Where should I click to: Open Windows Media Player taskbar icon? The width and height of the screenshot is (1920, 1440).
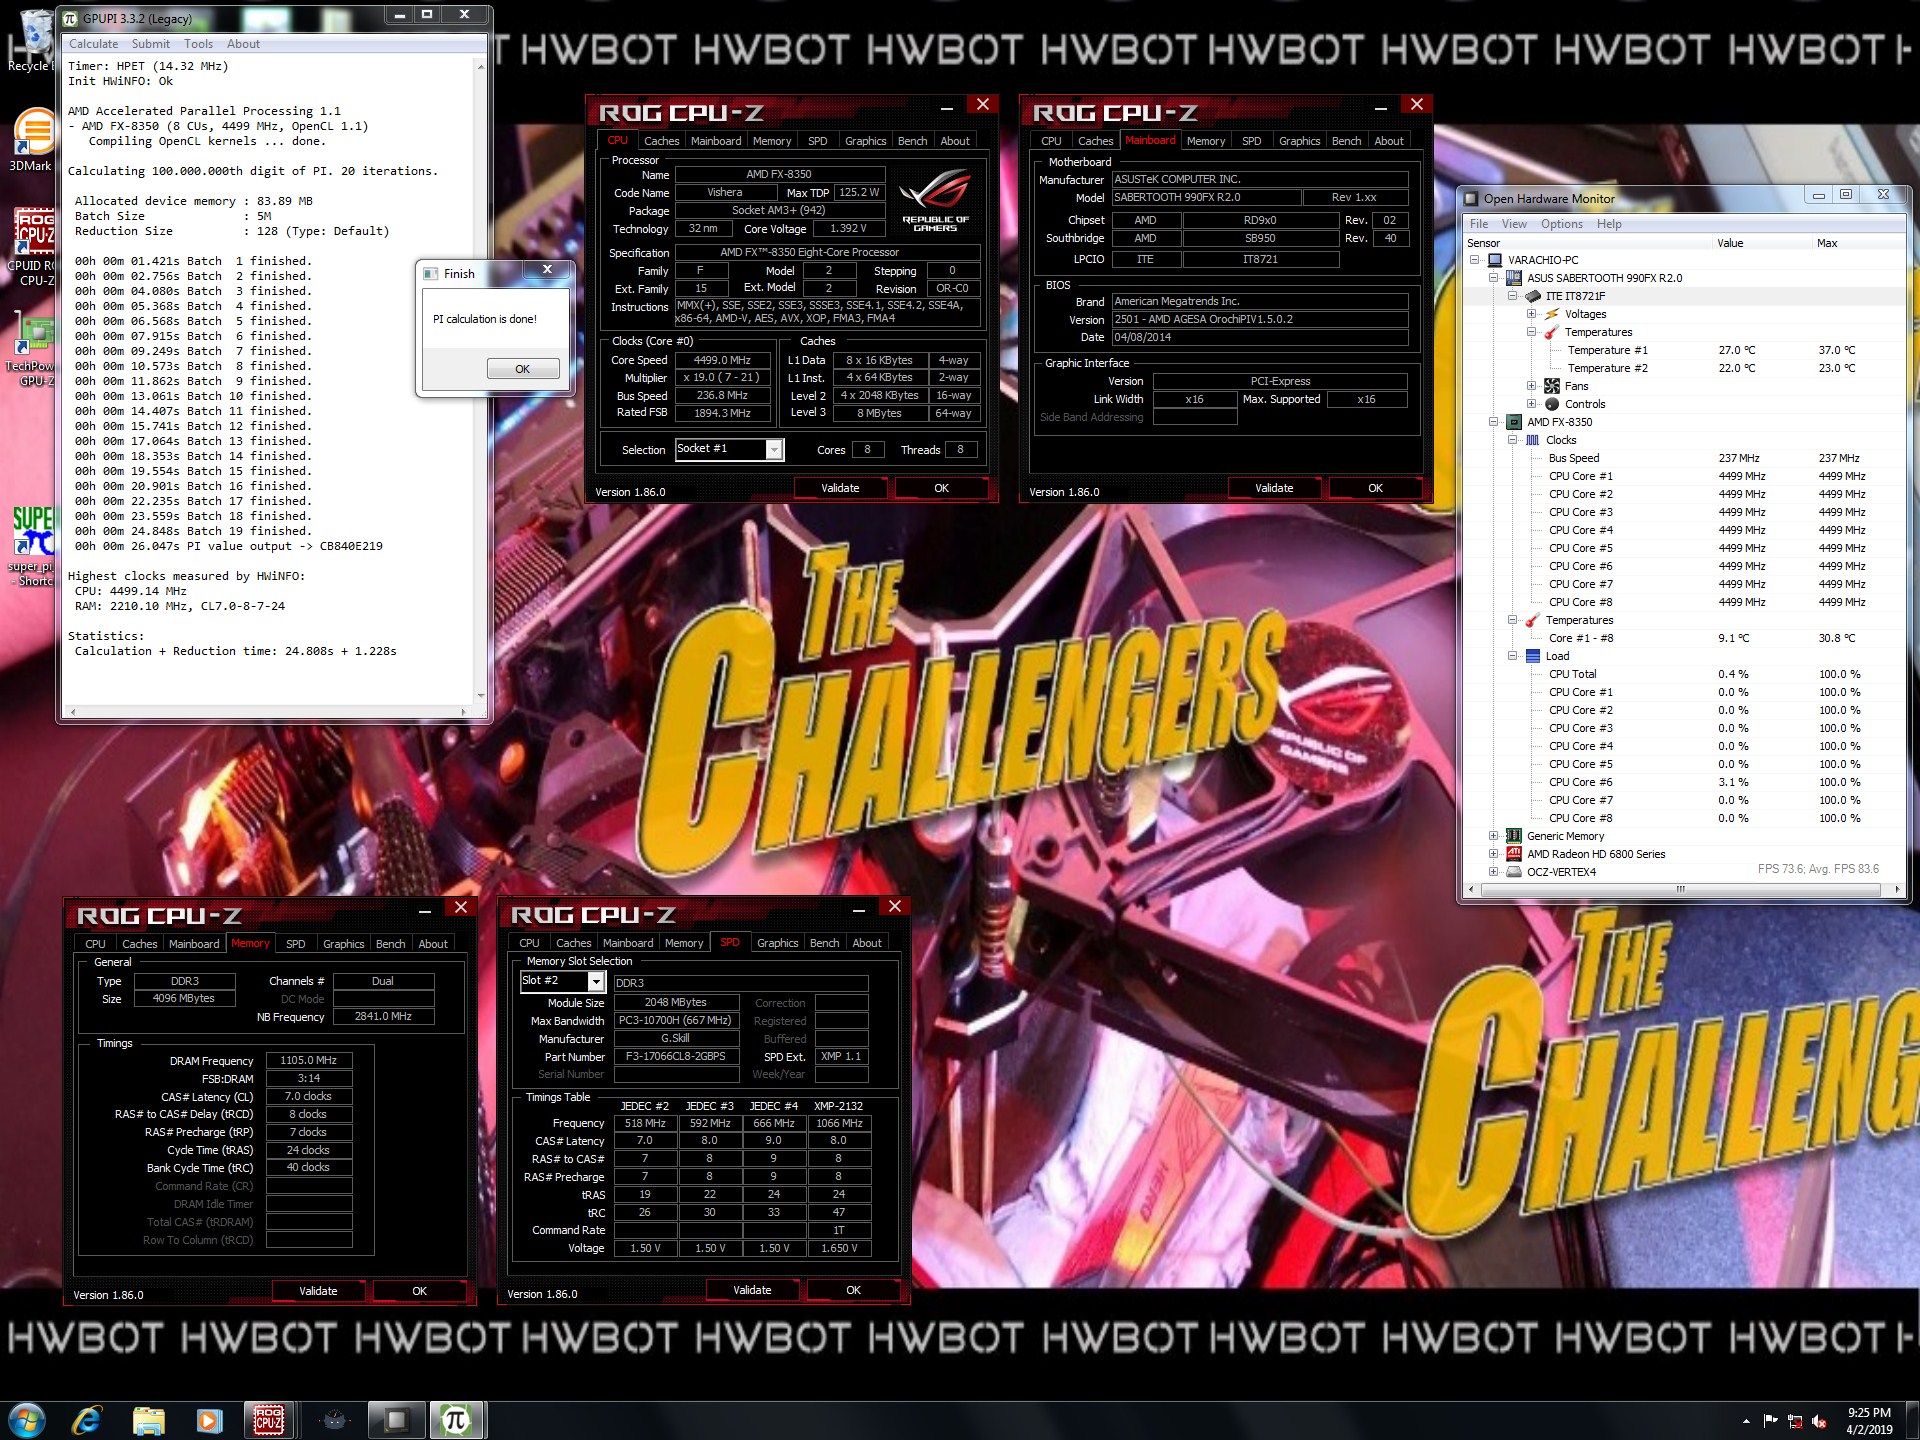tap(209, 1420)
